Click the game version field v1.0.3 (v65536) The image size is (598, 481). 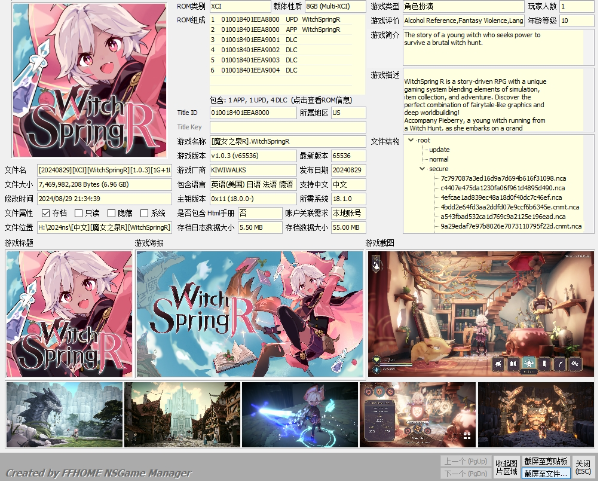point(253,156)
